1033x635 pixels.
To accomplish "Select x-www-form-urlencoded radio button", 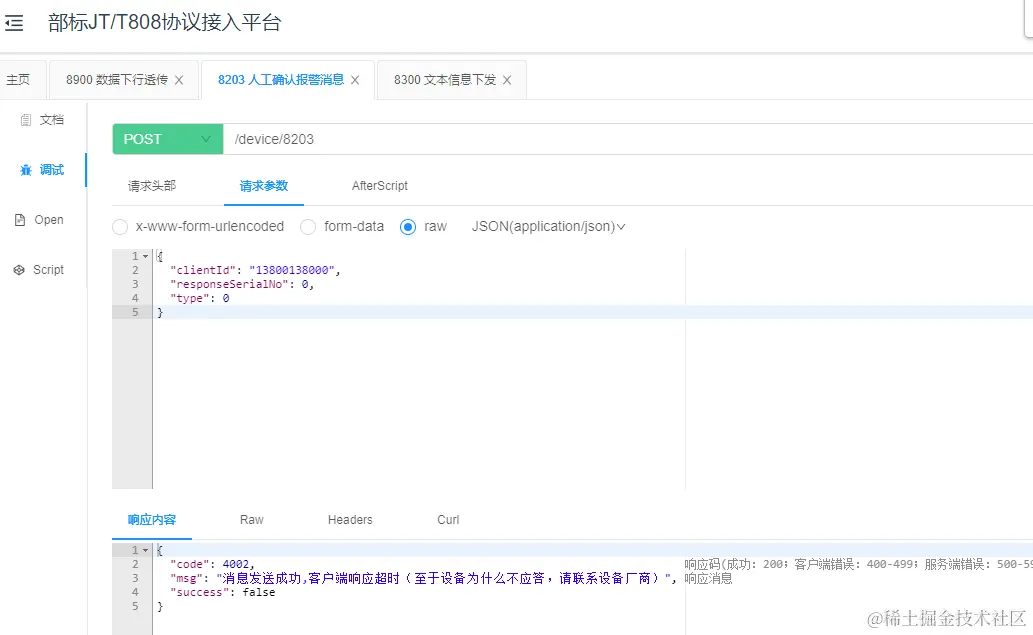I will tap(120, 227).
